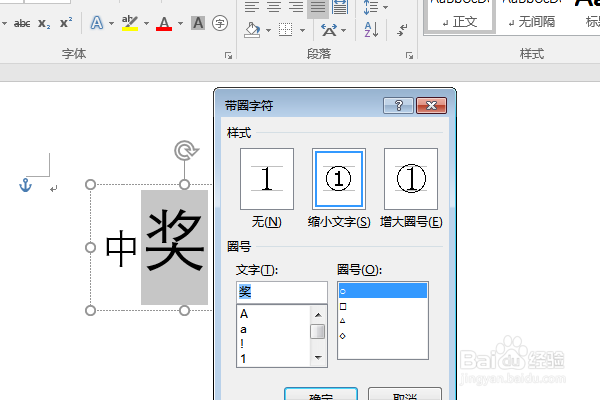Click help button in 带圈字符 dialog
The image size is (600, 400).
(x=398, y=105)
